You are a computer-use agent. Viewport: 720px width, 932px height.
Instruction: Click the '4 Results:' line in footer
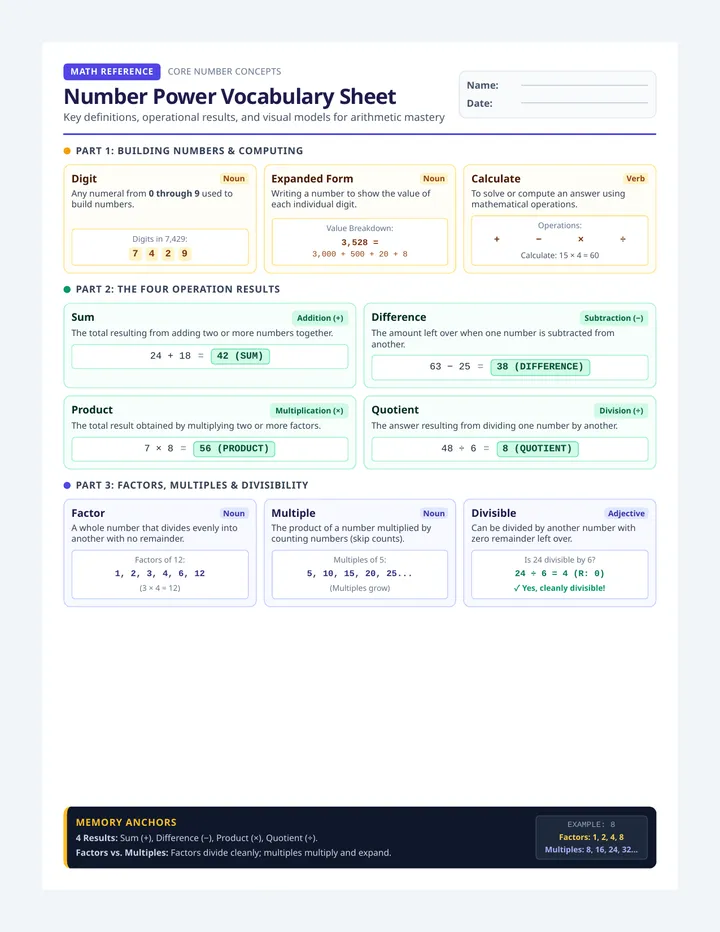coord(197,838)
